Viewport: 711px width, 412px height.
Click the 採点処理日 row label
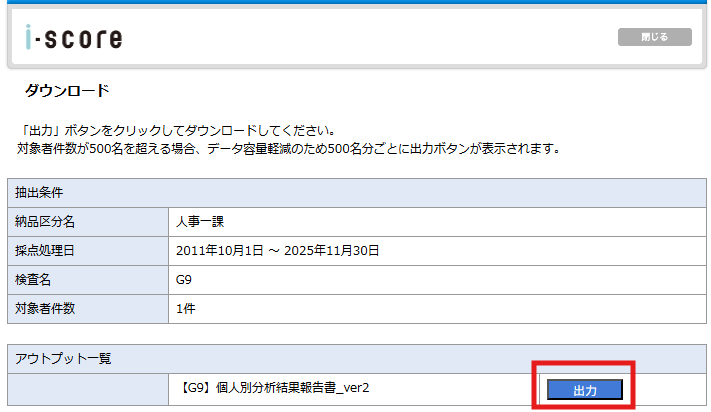(49, 250)
